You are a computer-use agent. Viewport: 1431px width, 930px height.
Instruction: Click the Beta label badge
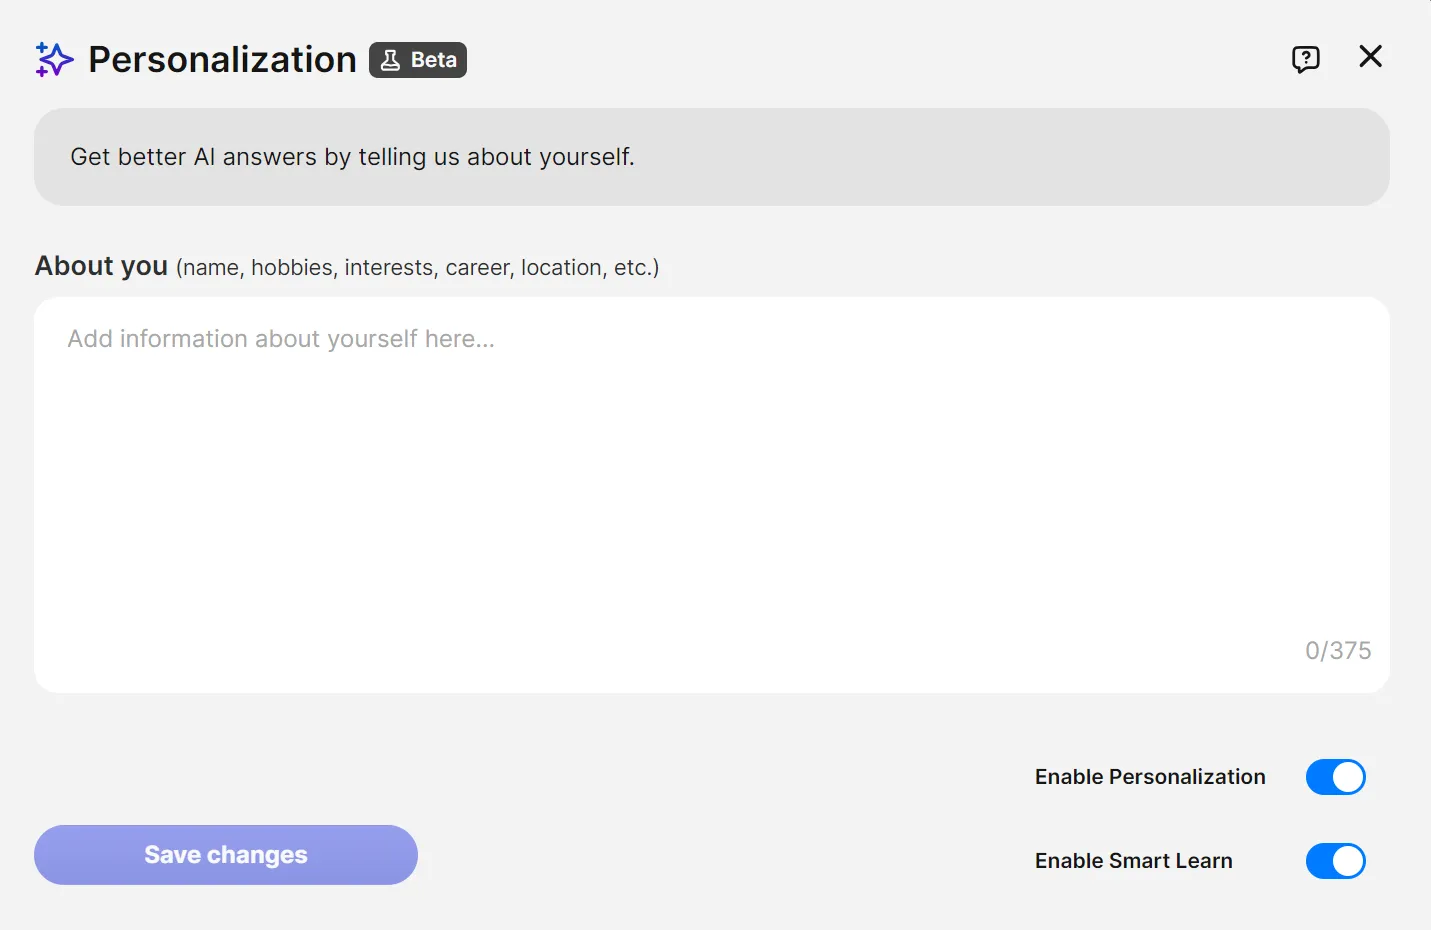[x=418, y=60]
